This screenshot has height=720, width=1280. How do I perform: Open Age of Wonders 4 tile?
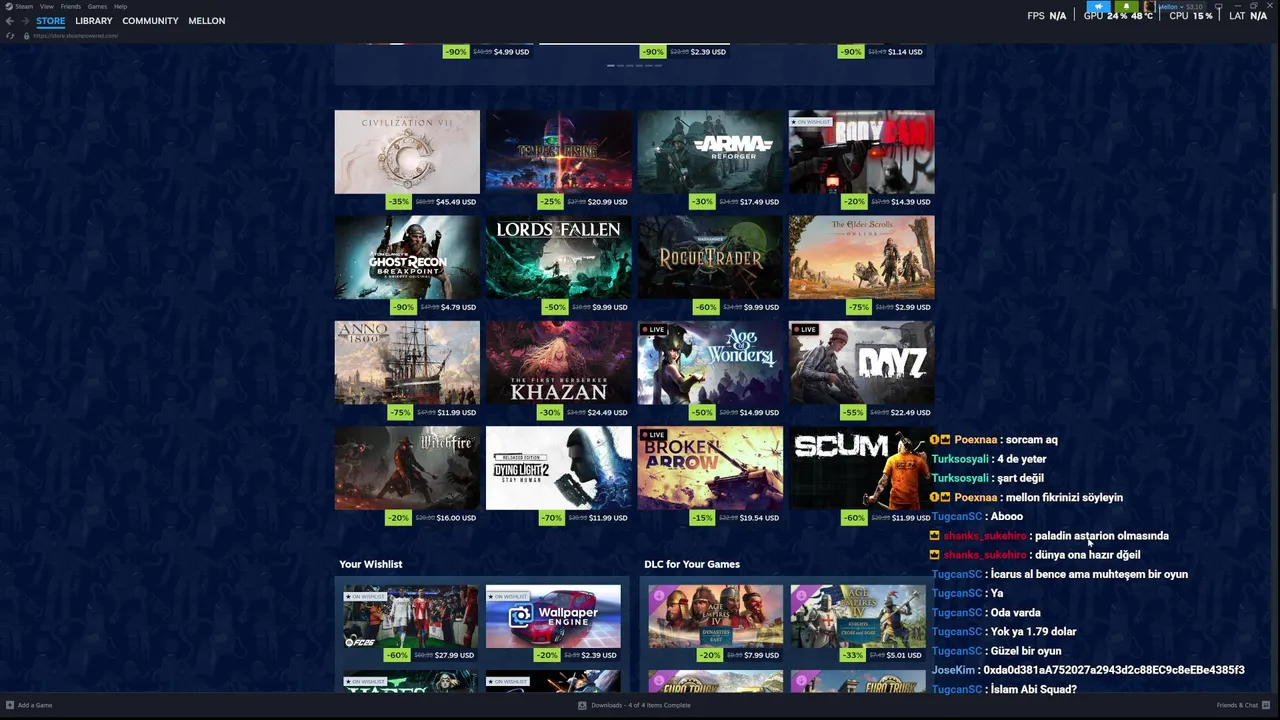[x=710, y=363]
